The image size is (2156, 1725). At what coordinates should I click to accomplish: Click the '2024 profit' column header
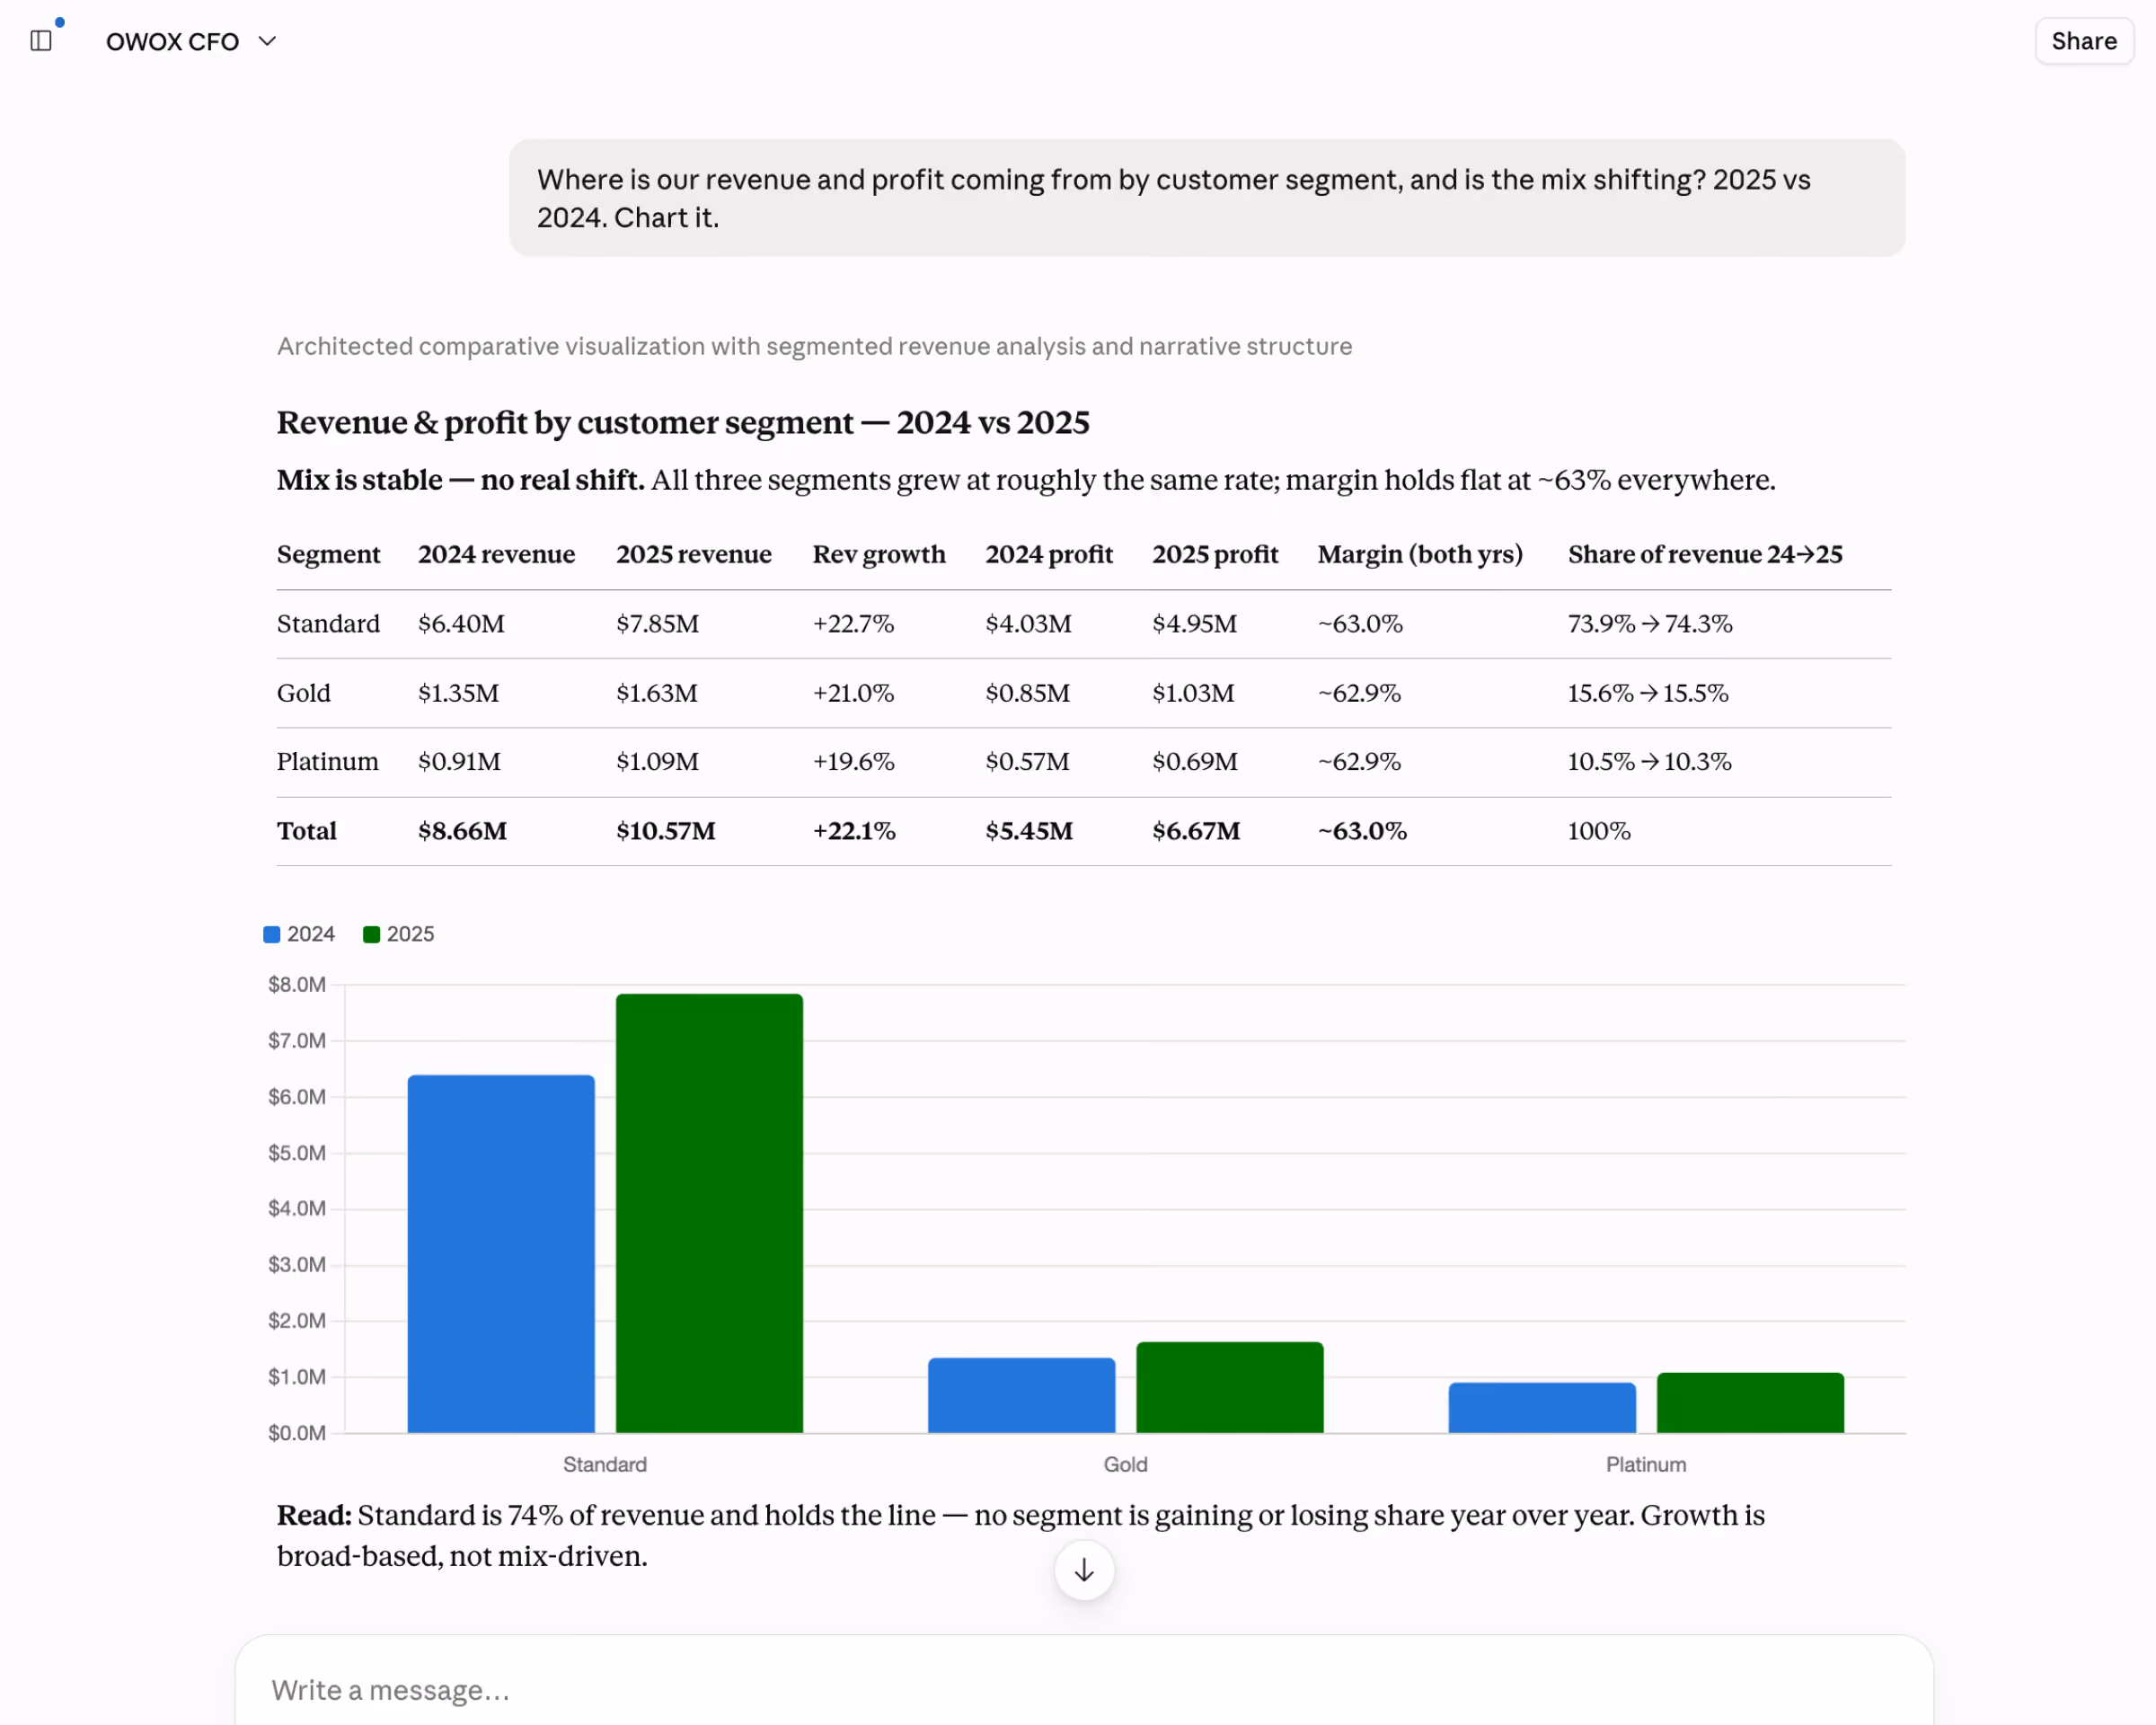[1049, 554]
